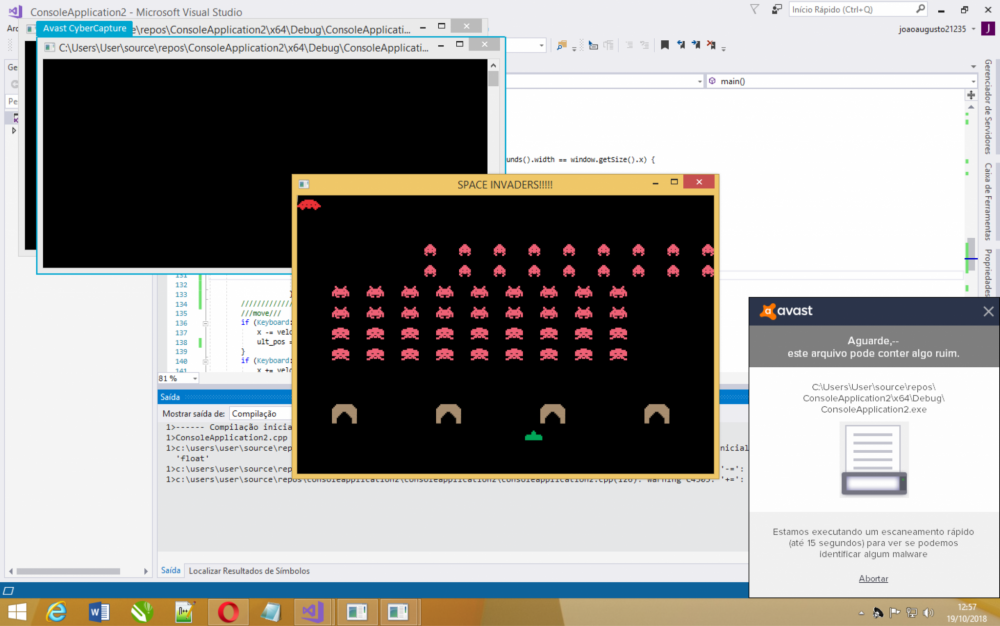Click the Action Center flag tray icon
The image size is (1000, 626).
(895, 613)
